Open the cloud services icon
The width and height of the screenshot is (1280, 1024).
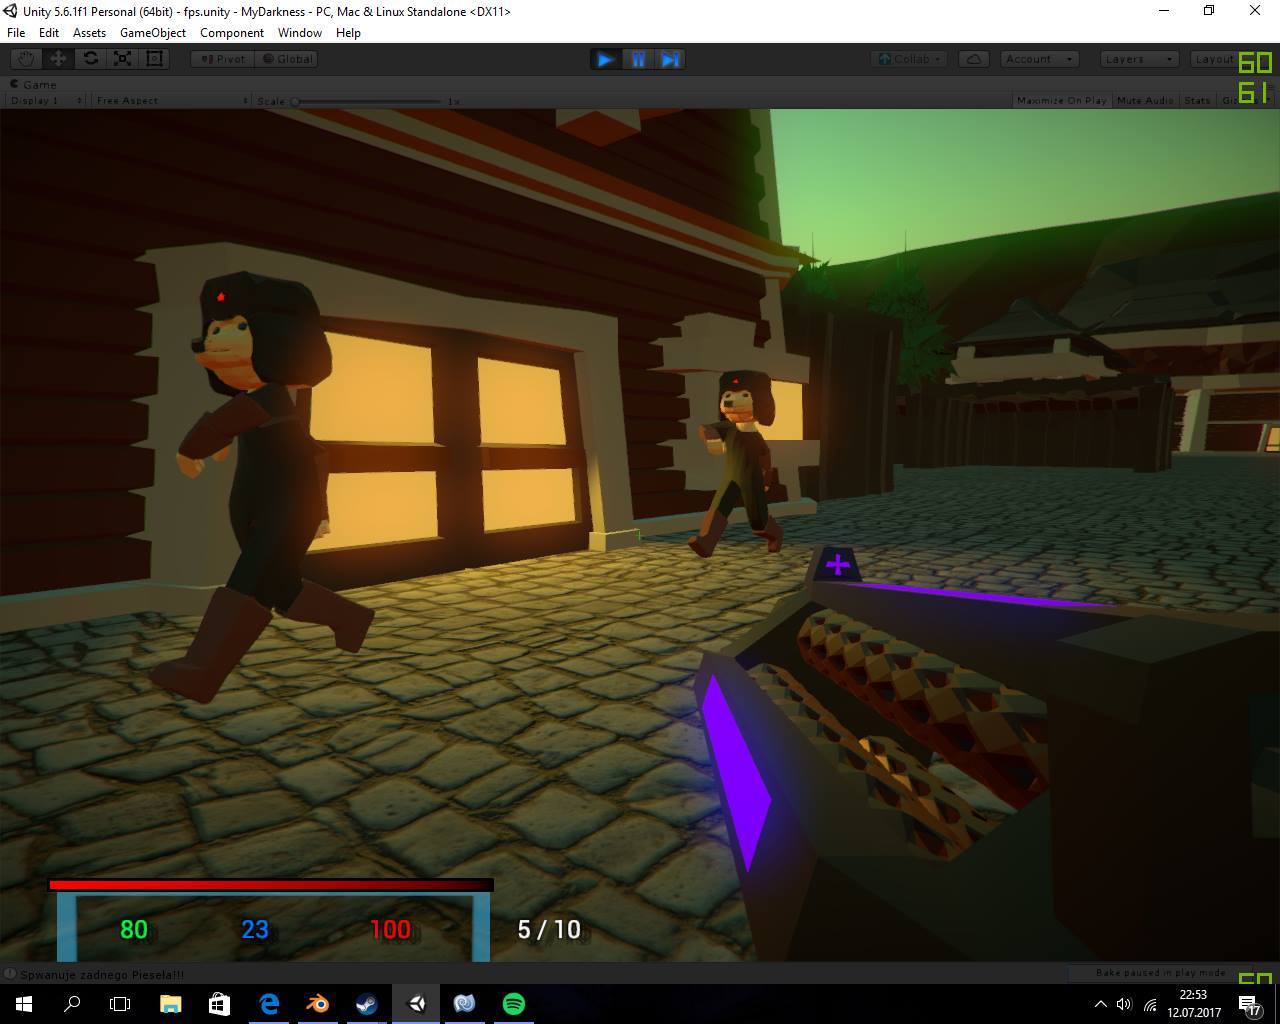click(x=973, y=59)
